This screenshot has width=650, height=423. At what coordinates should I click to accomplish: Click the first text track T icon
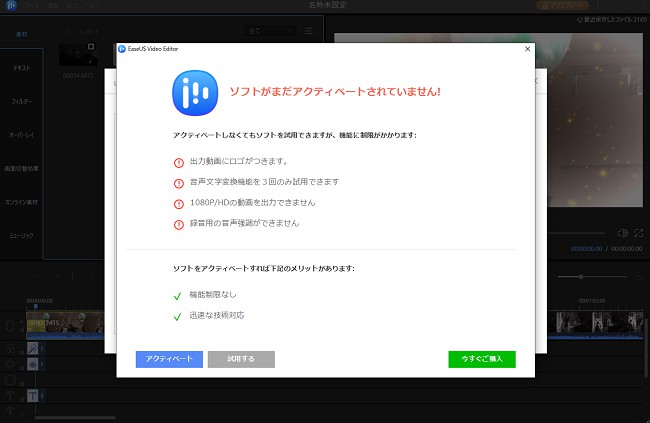click(10, 396)
